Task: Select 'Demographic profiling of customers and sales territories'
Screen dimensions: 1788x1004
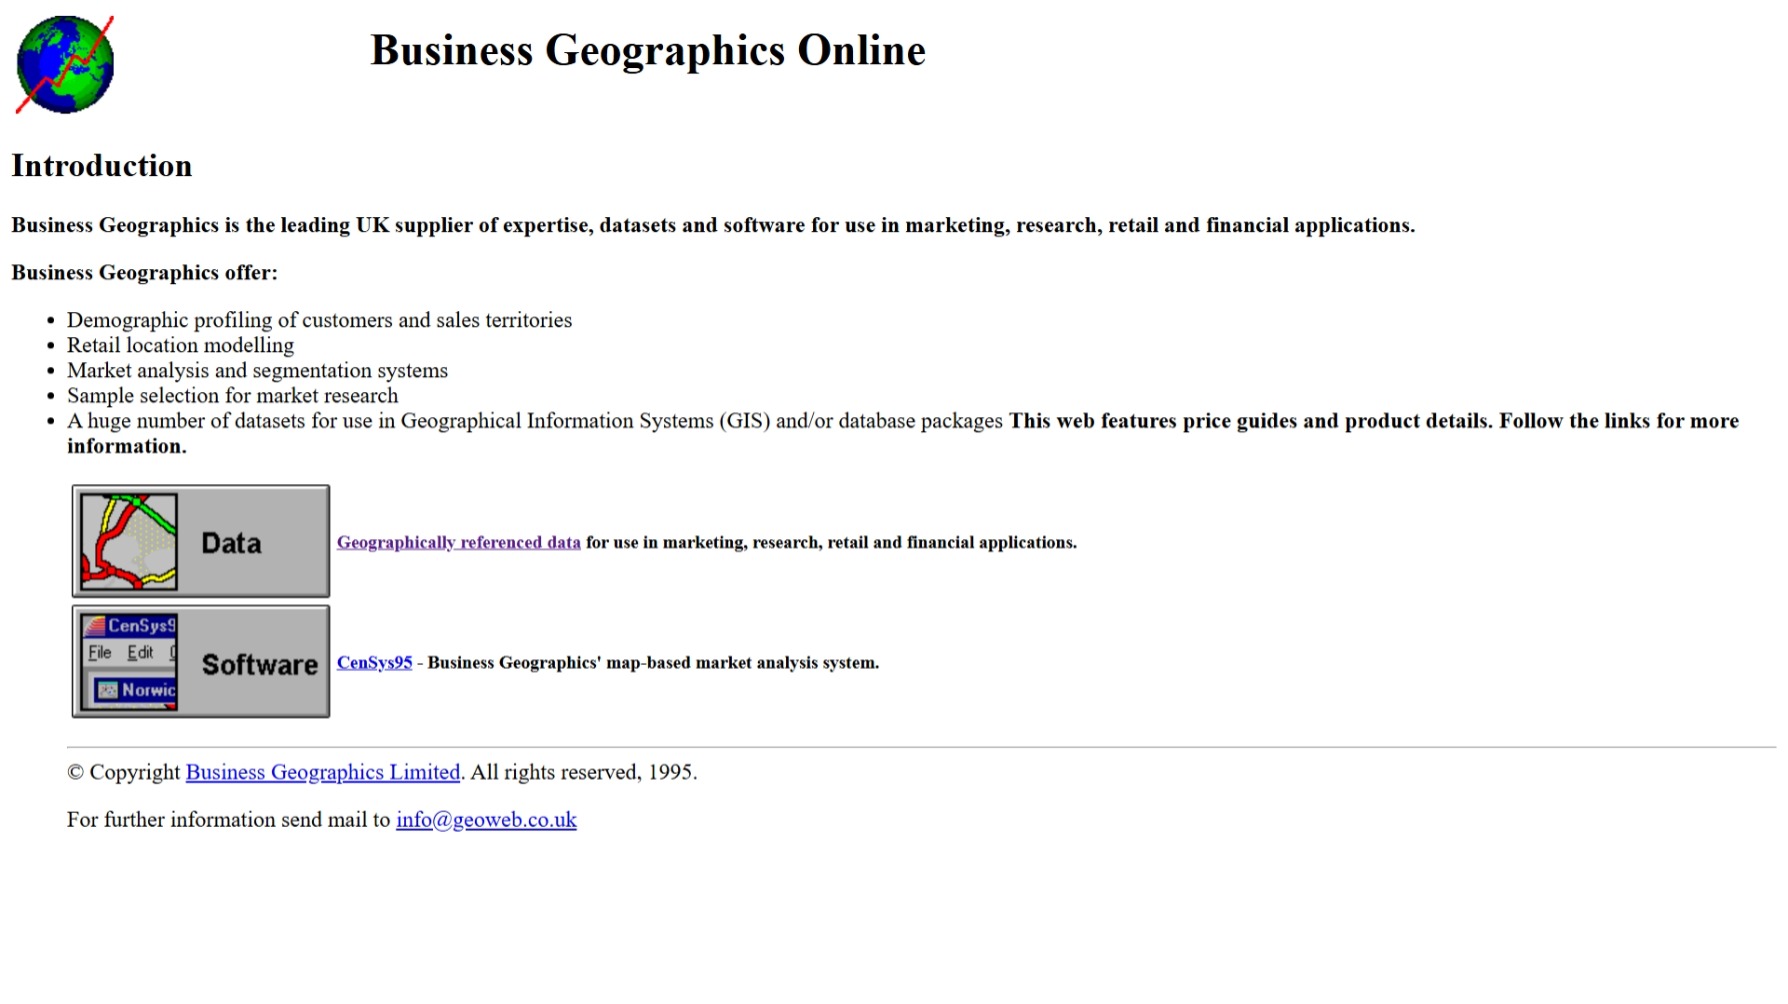Action: pyautogui.click(x=319, y=320)
